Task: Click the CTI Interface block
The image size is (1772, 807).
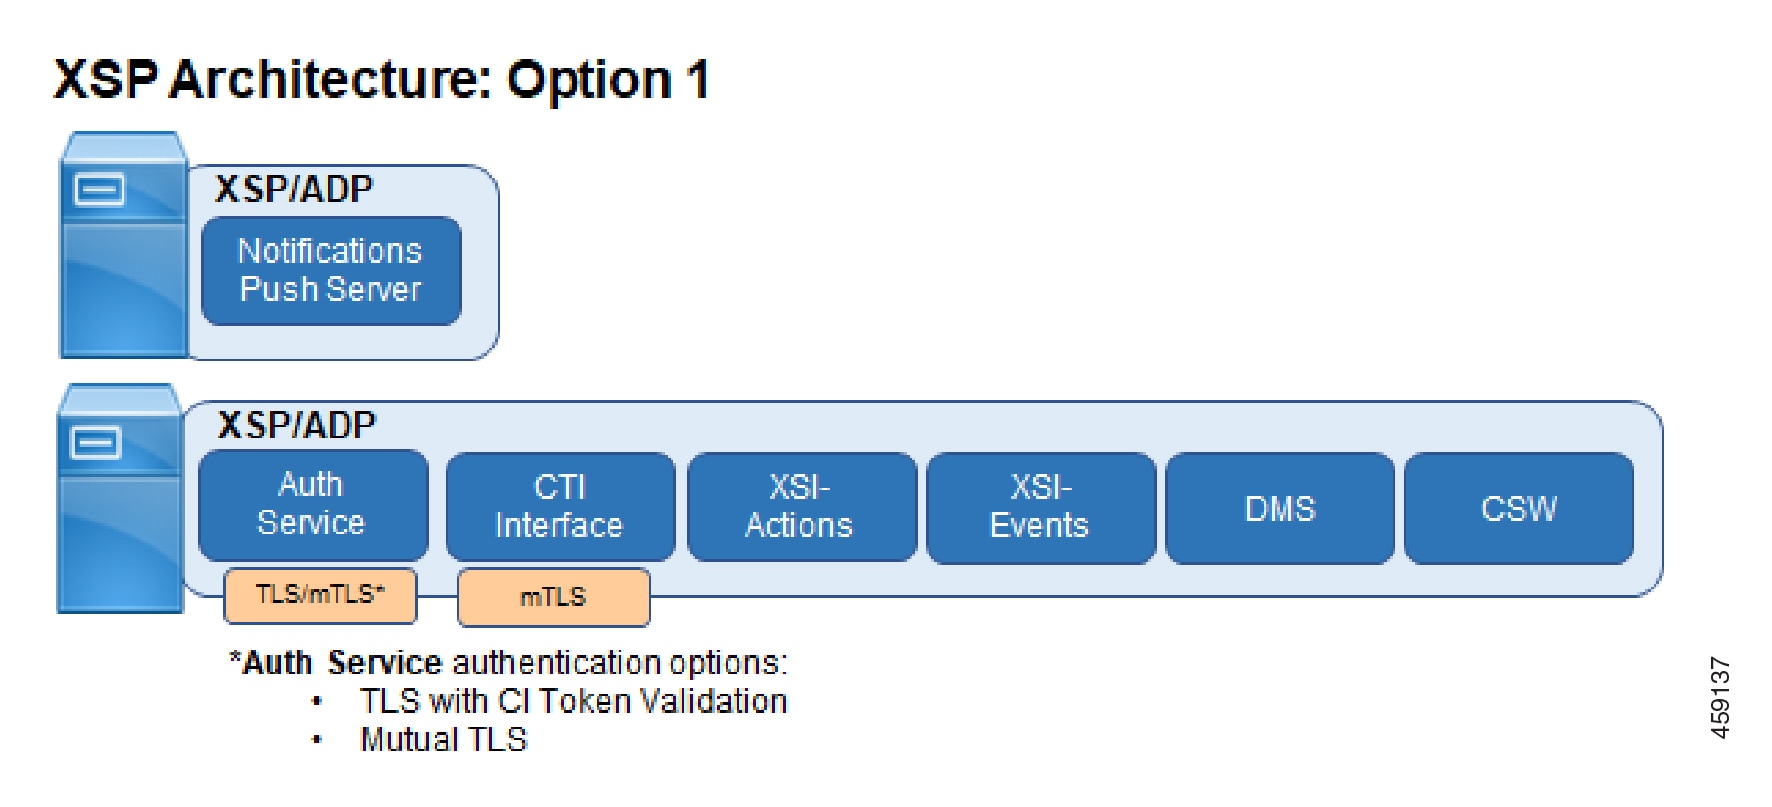Action: tap(560, 507)
